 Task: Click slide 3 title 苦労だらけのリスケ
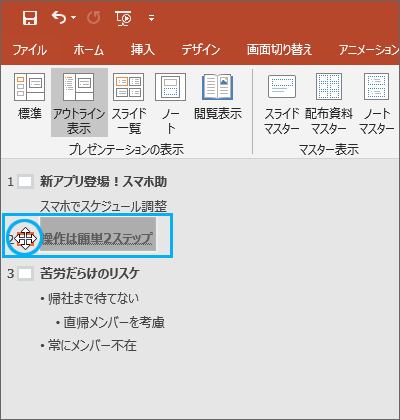(x=90, y=274)
